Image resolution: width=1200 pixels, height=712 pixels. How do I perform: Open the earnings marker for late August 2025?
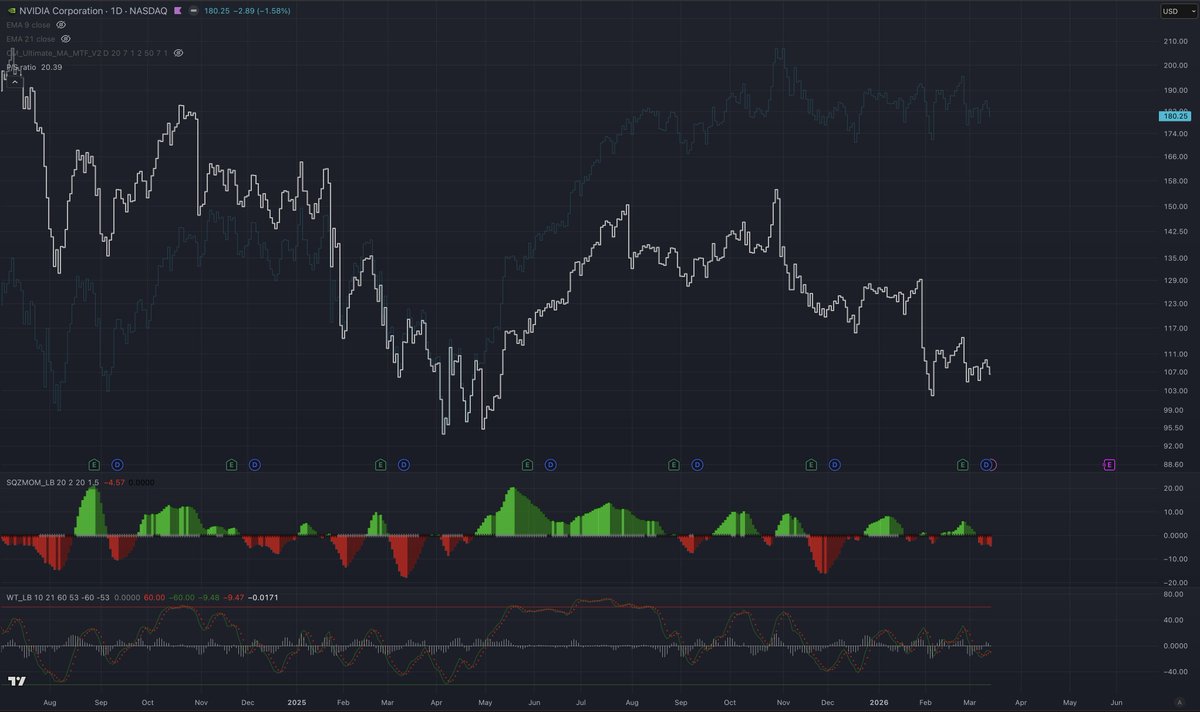(x=673, y=464)
